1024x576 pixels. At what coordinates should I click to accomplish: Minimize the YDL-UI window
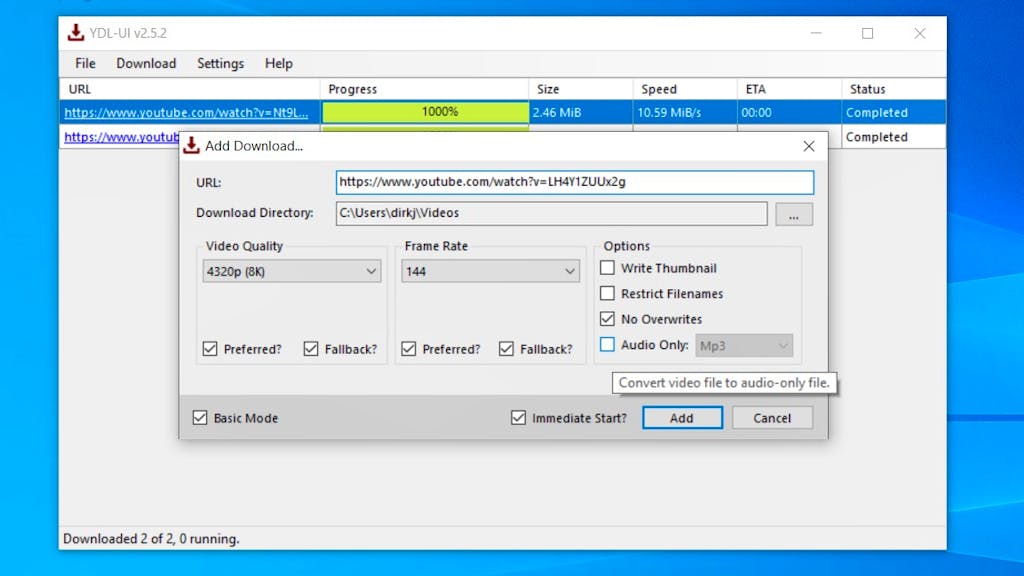click(x=816, y=33)
